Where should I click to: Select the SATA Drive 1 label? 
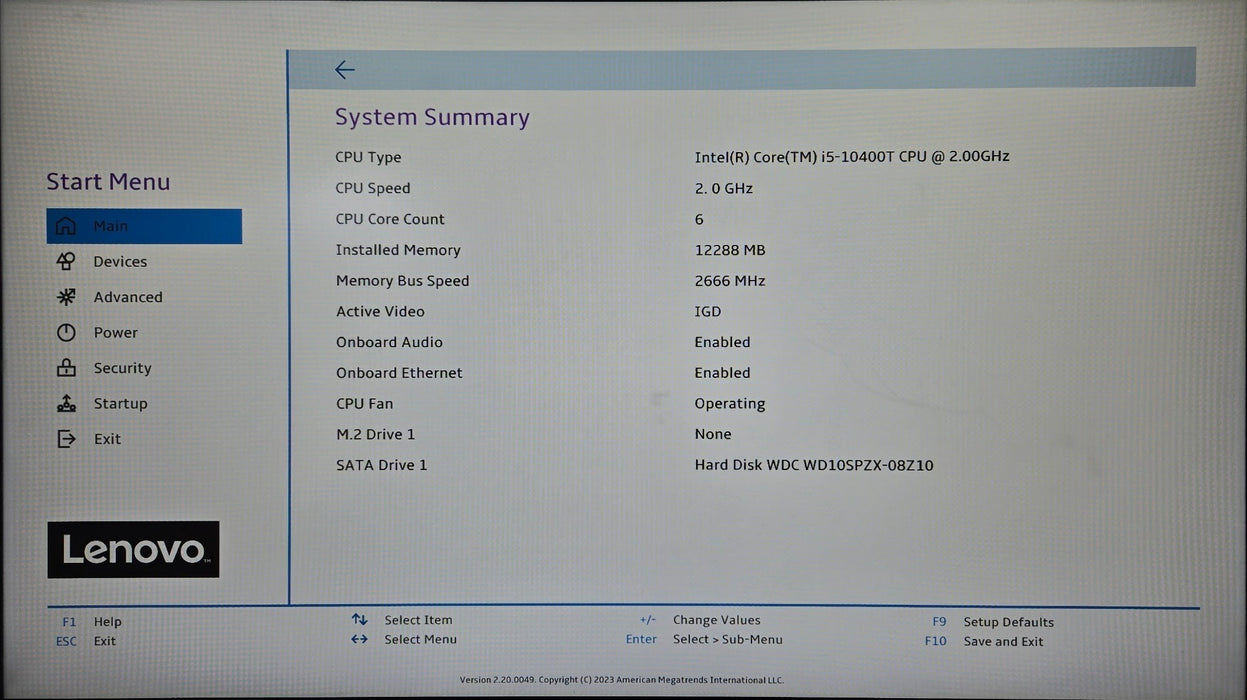tap(381, 465)
